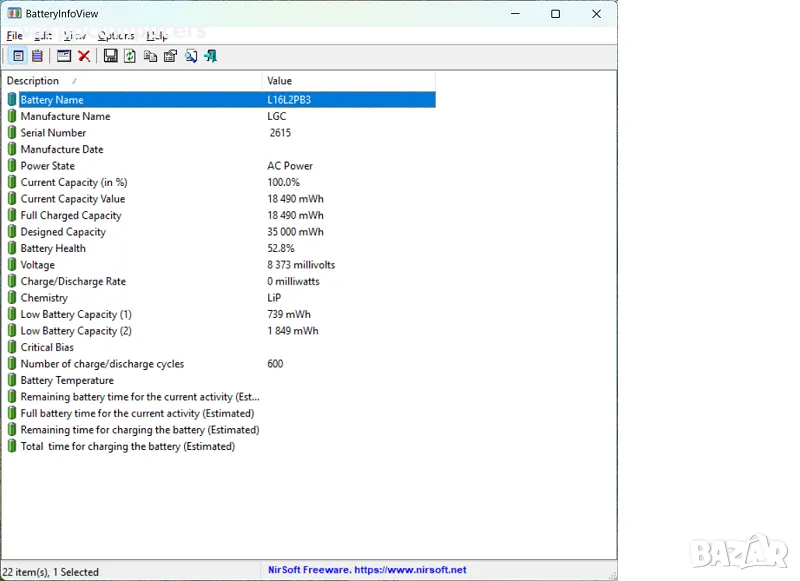Click the Save floppy disk icon
The image size is (800, 581).
click(x=110, y=56)
